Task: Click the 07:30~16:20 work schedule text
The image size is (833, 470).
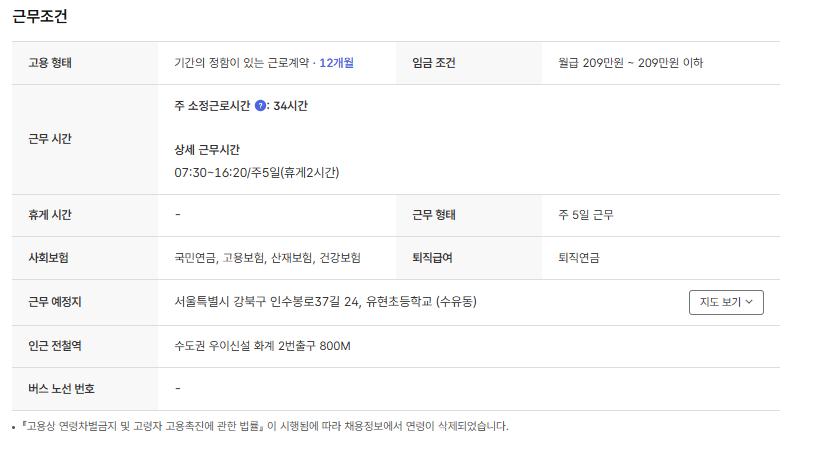Action: tap(256, 173)
